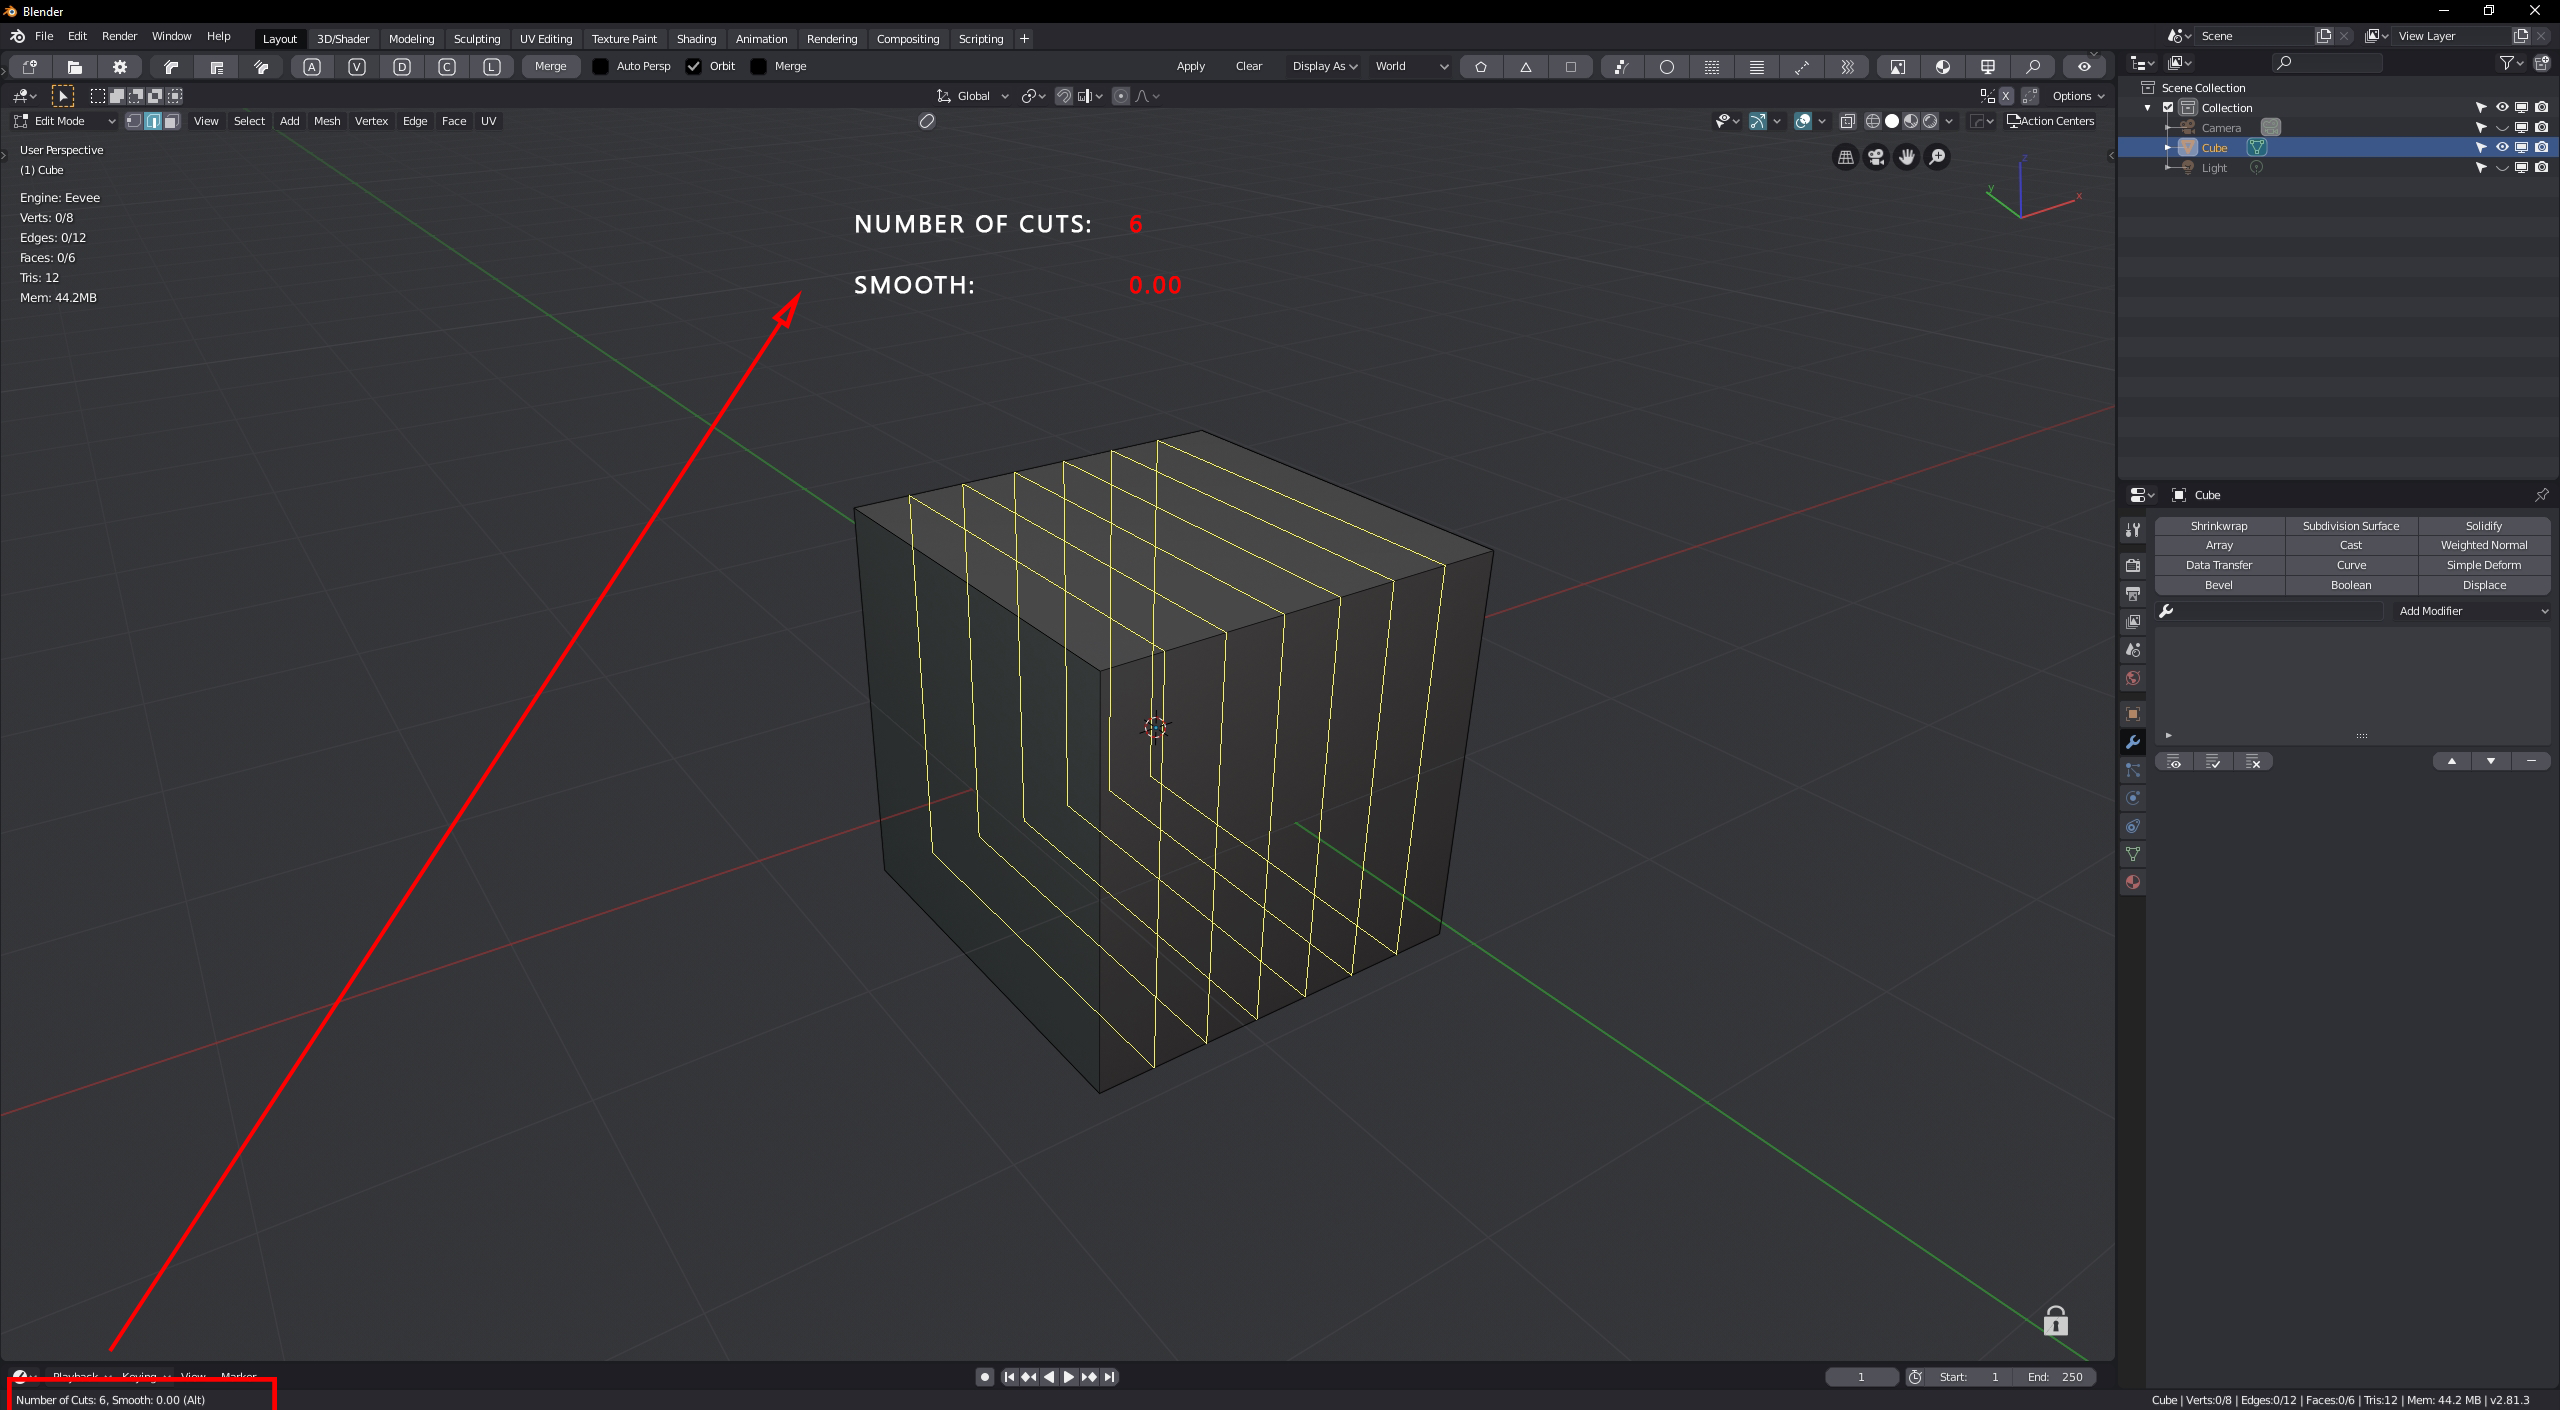The image size is (2560, 1410).
Task: Click the End frame value field
Action: pyautogui.click(x=2055, y=1377)
